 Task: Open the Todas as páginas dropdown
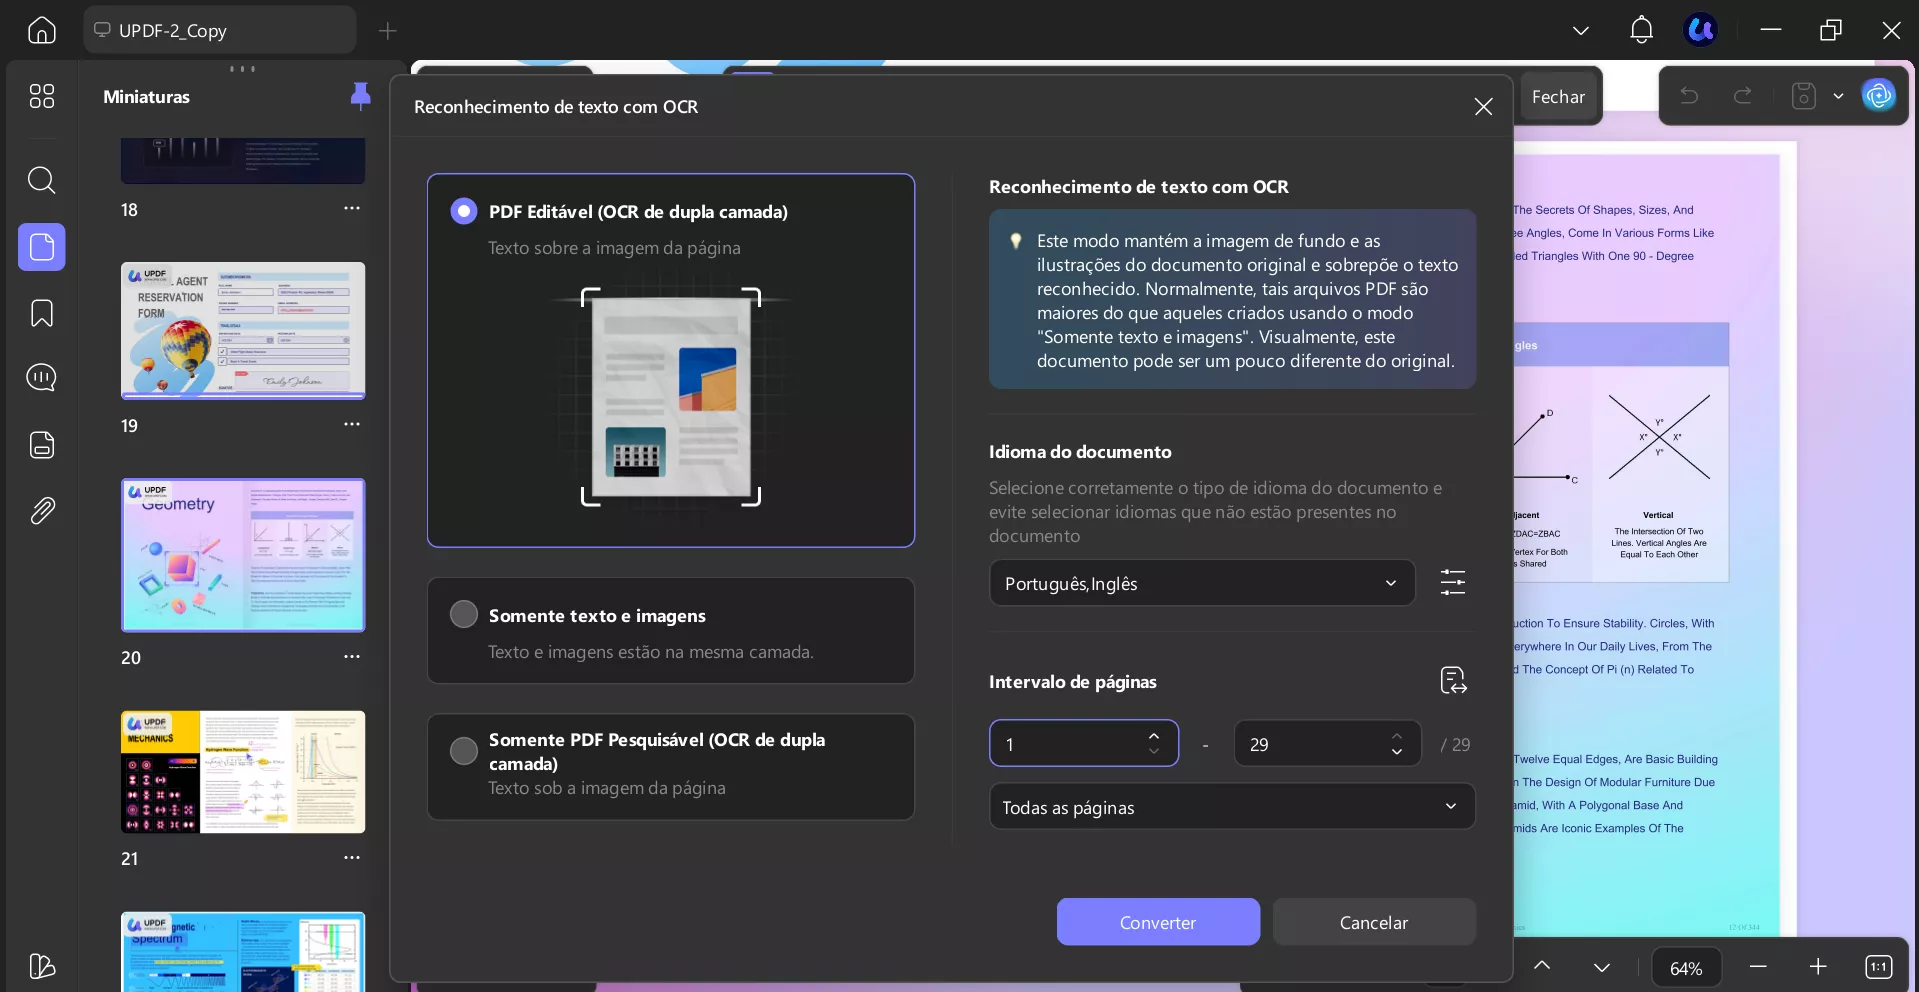tap(1231, 806)
